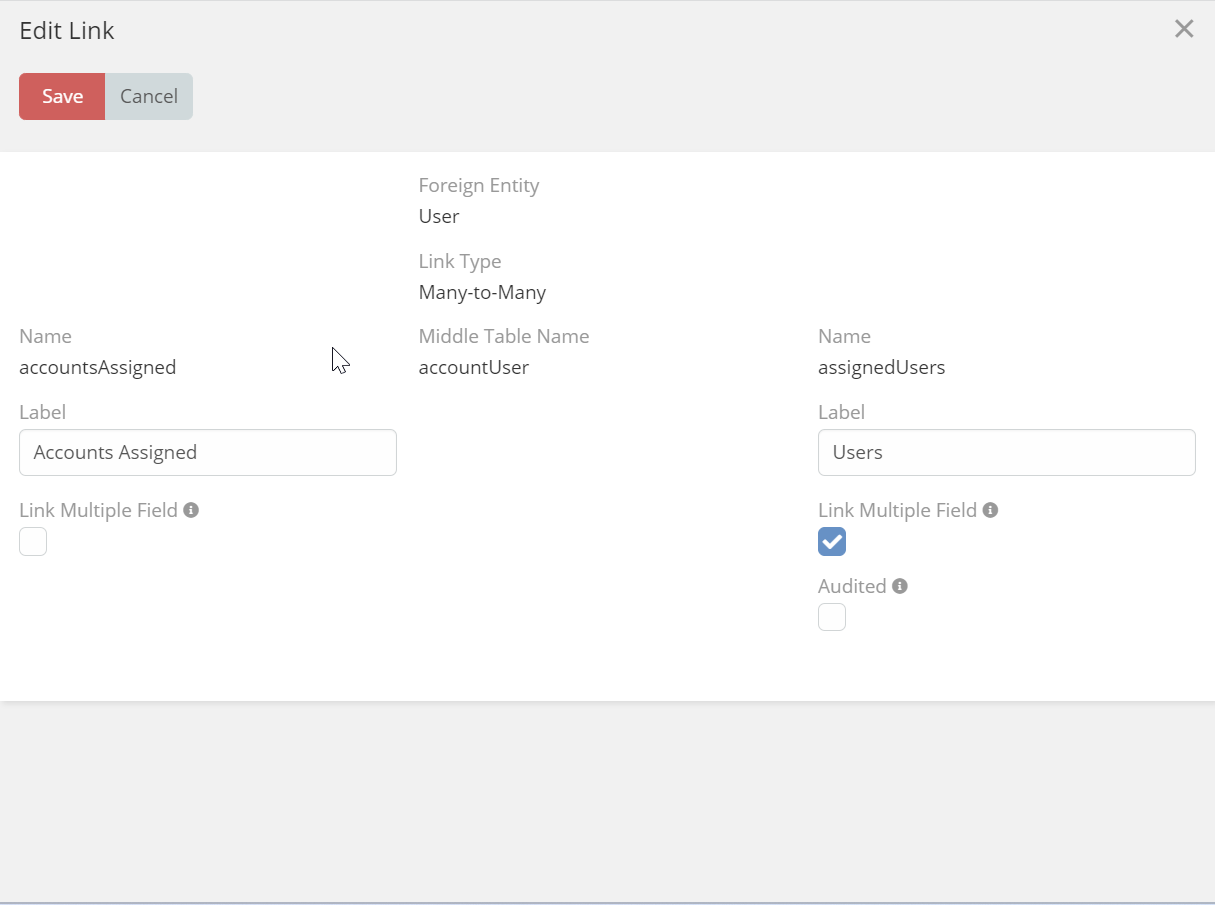Click the Foreign Entity field label
Image resolution: width=1215 pixels, height=905 pixels.
479,186
